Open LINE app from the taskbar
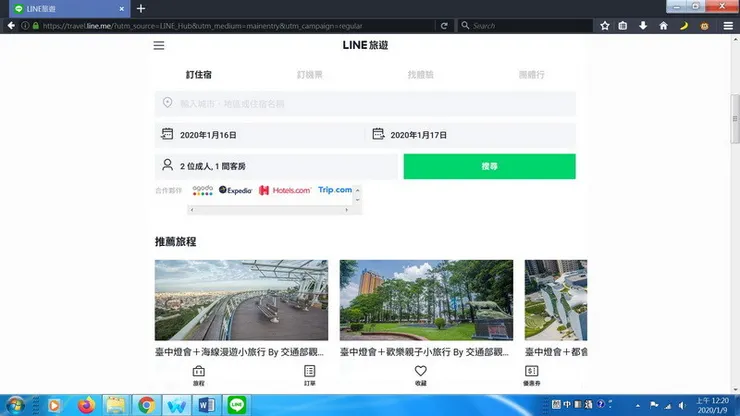The image size is (740, 416). point(236,405)
